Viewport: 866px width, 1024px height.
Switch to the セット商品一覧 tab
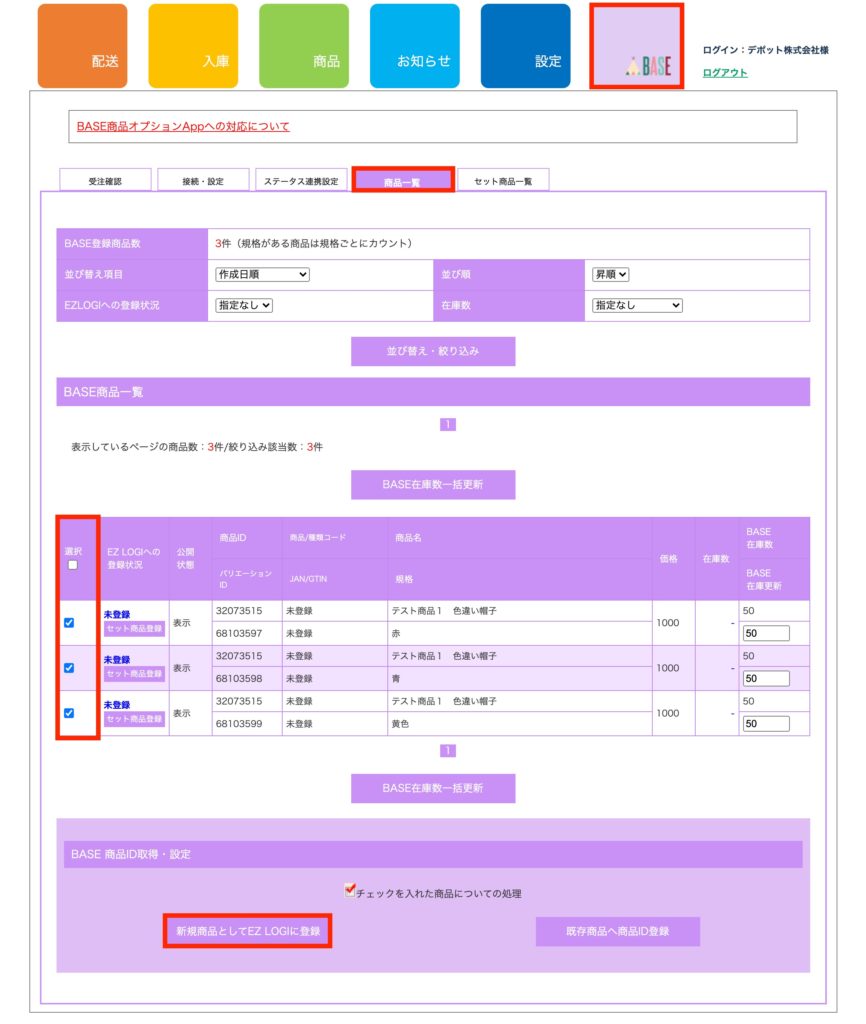pos(503,181)
